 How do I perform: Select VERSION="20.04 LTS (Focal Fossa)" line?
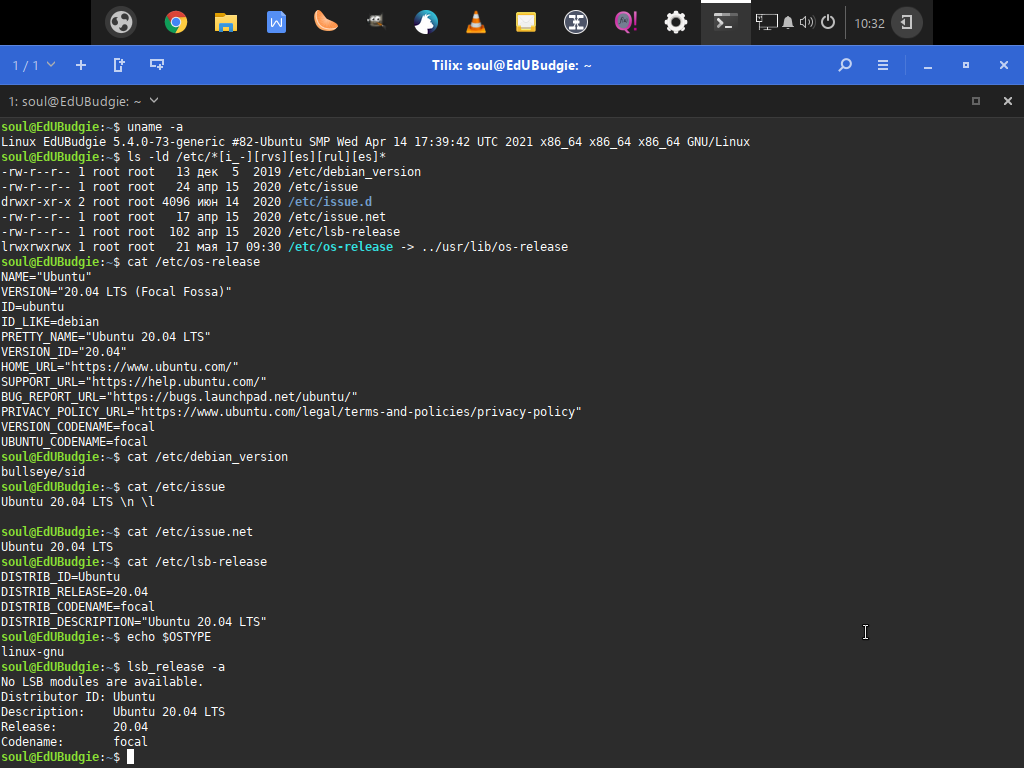[x=116, y=292]
